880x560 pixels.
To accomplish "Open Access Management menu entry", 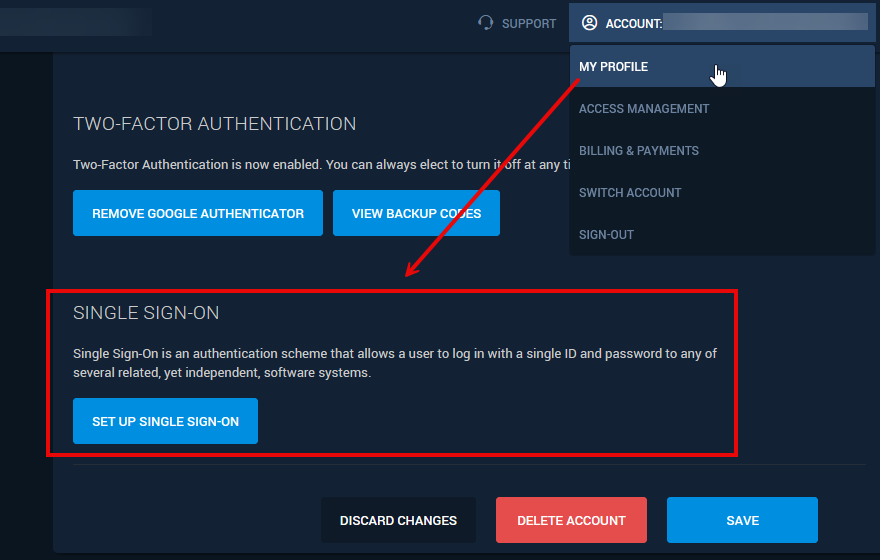I will pyautogui.click(x=644, y=109).
